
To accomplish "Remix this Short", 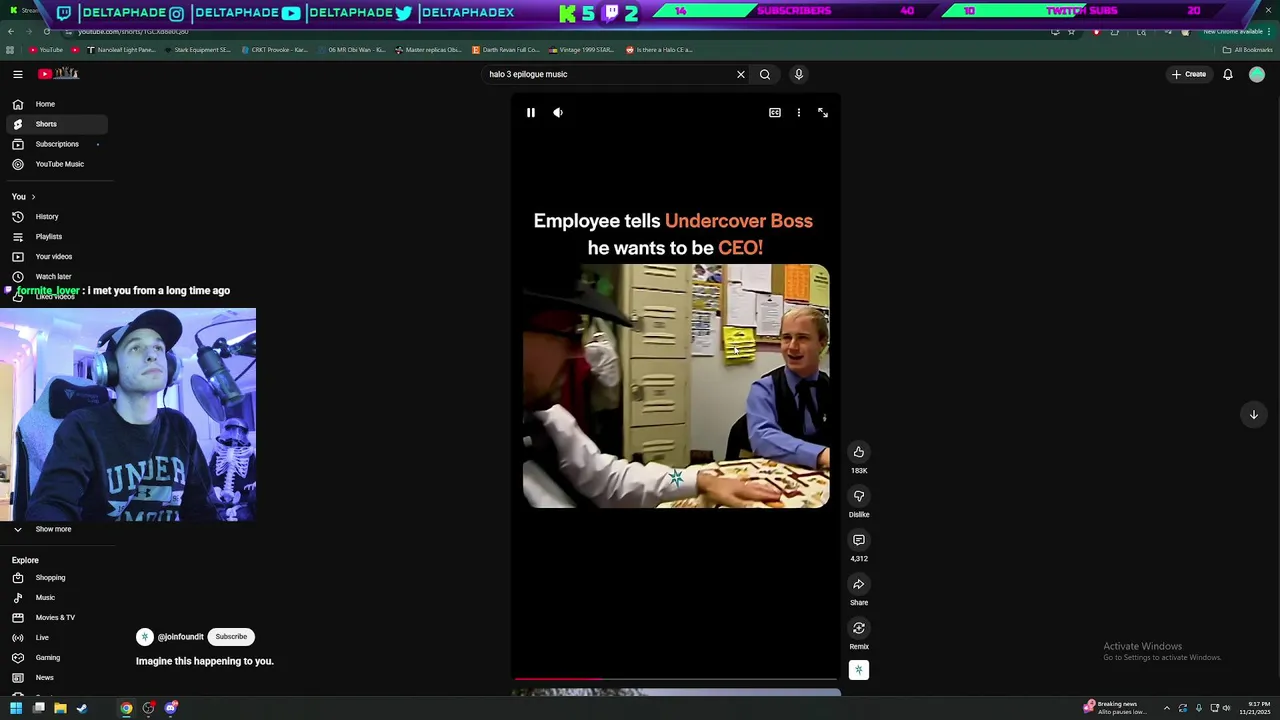I will click(x=859, y=628).
